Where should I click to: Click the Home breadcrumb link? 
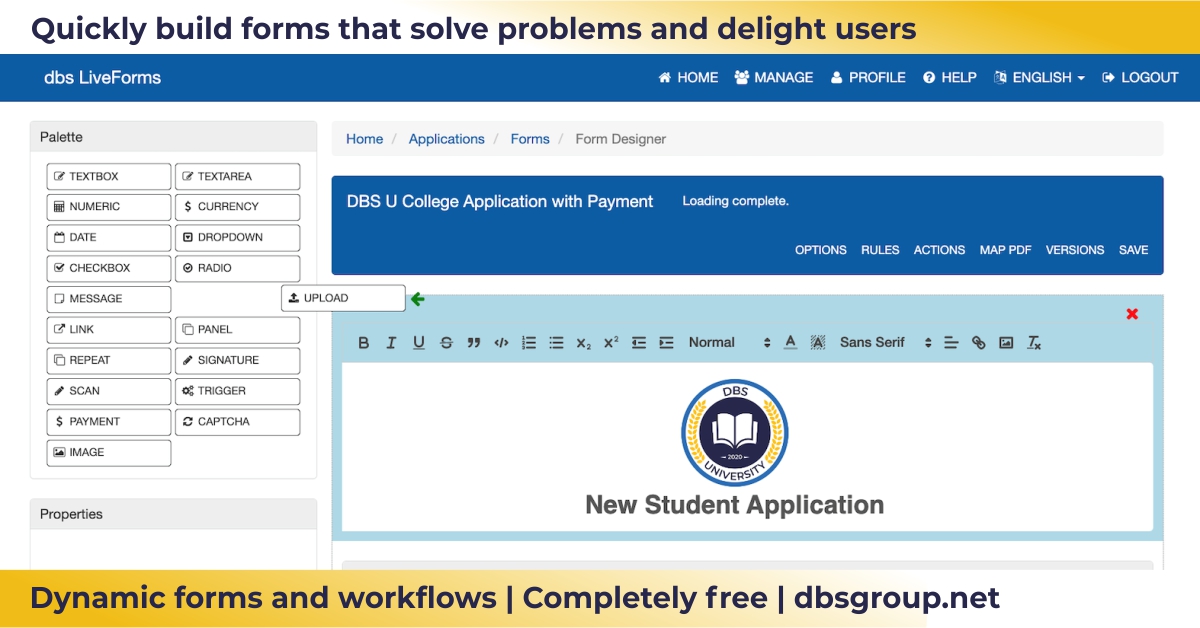coord(365,139)
